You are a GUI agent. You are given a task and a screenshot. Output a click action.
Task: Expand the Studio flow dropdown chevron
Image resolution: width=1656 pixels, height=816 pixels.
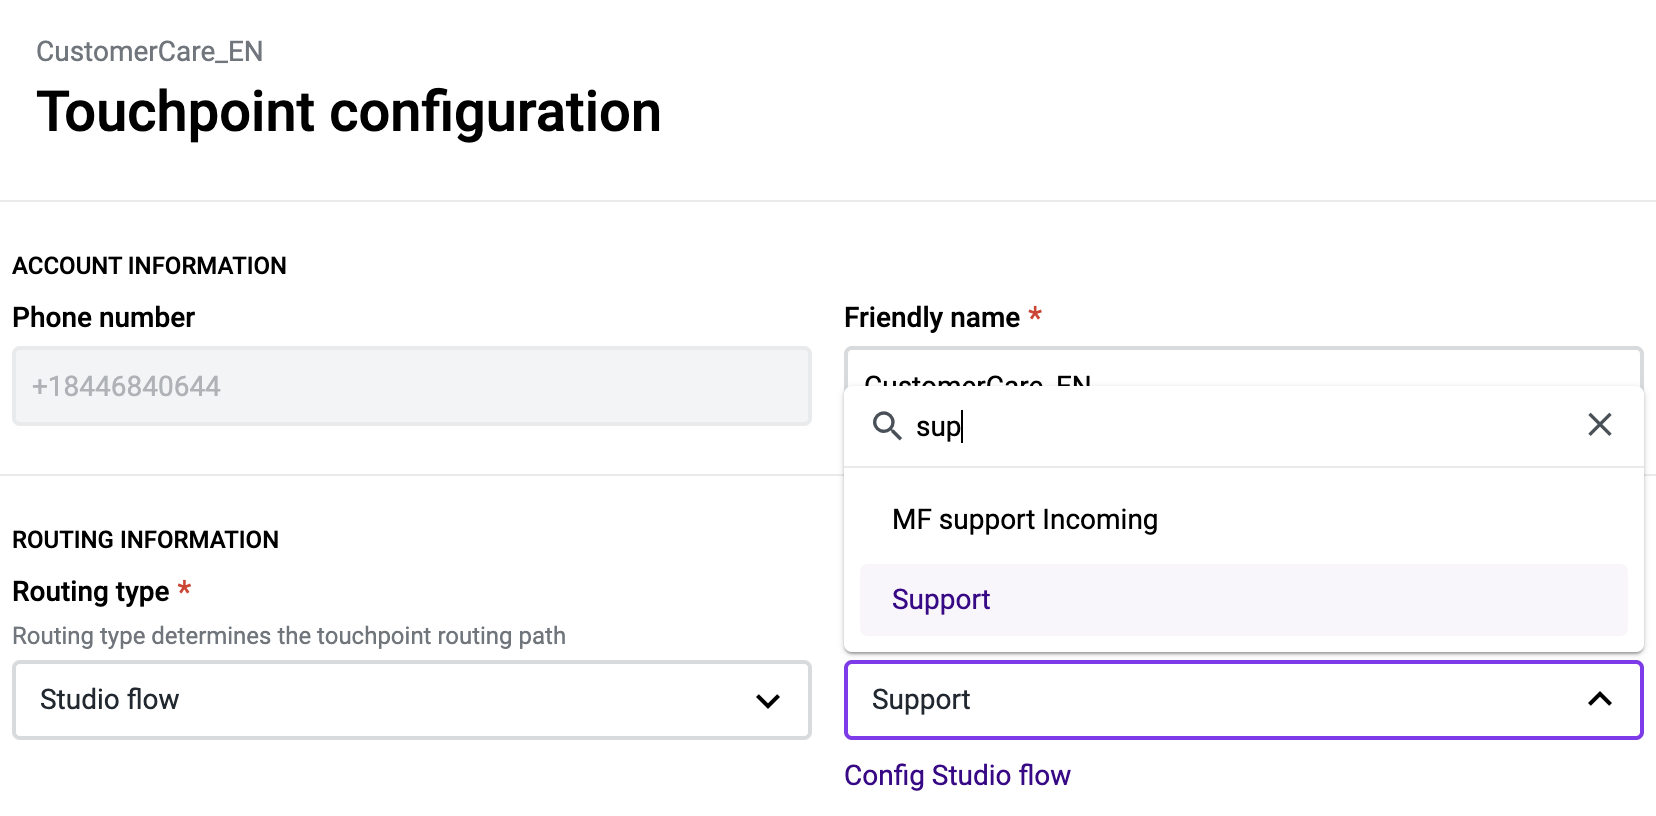point(768,701)
